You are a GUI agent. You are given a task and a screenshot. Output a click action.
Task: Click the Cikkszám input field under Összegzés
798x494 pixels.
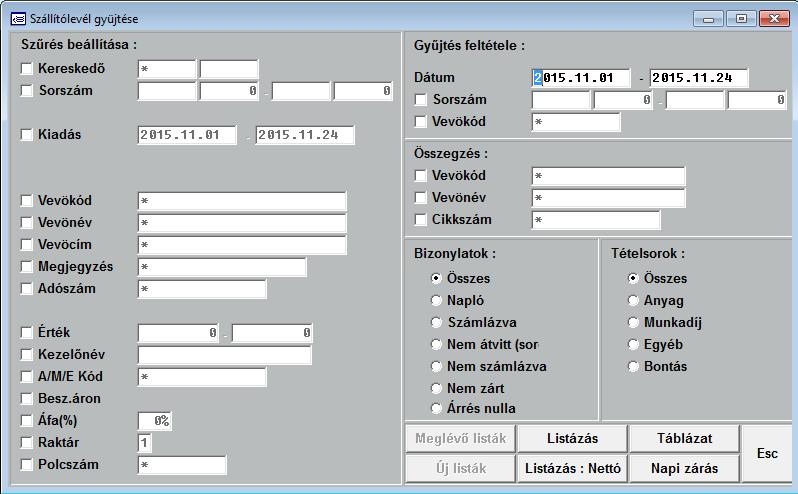[596, 220]
